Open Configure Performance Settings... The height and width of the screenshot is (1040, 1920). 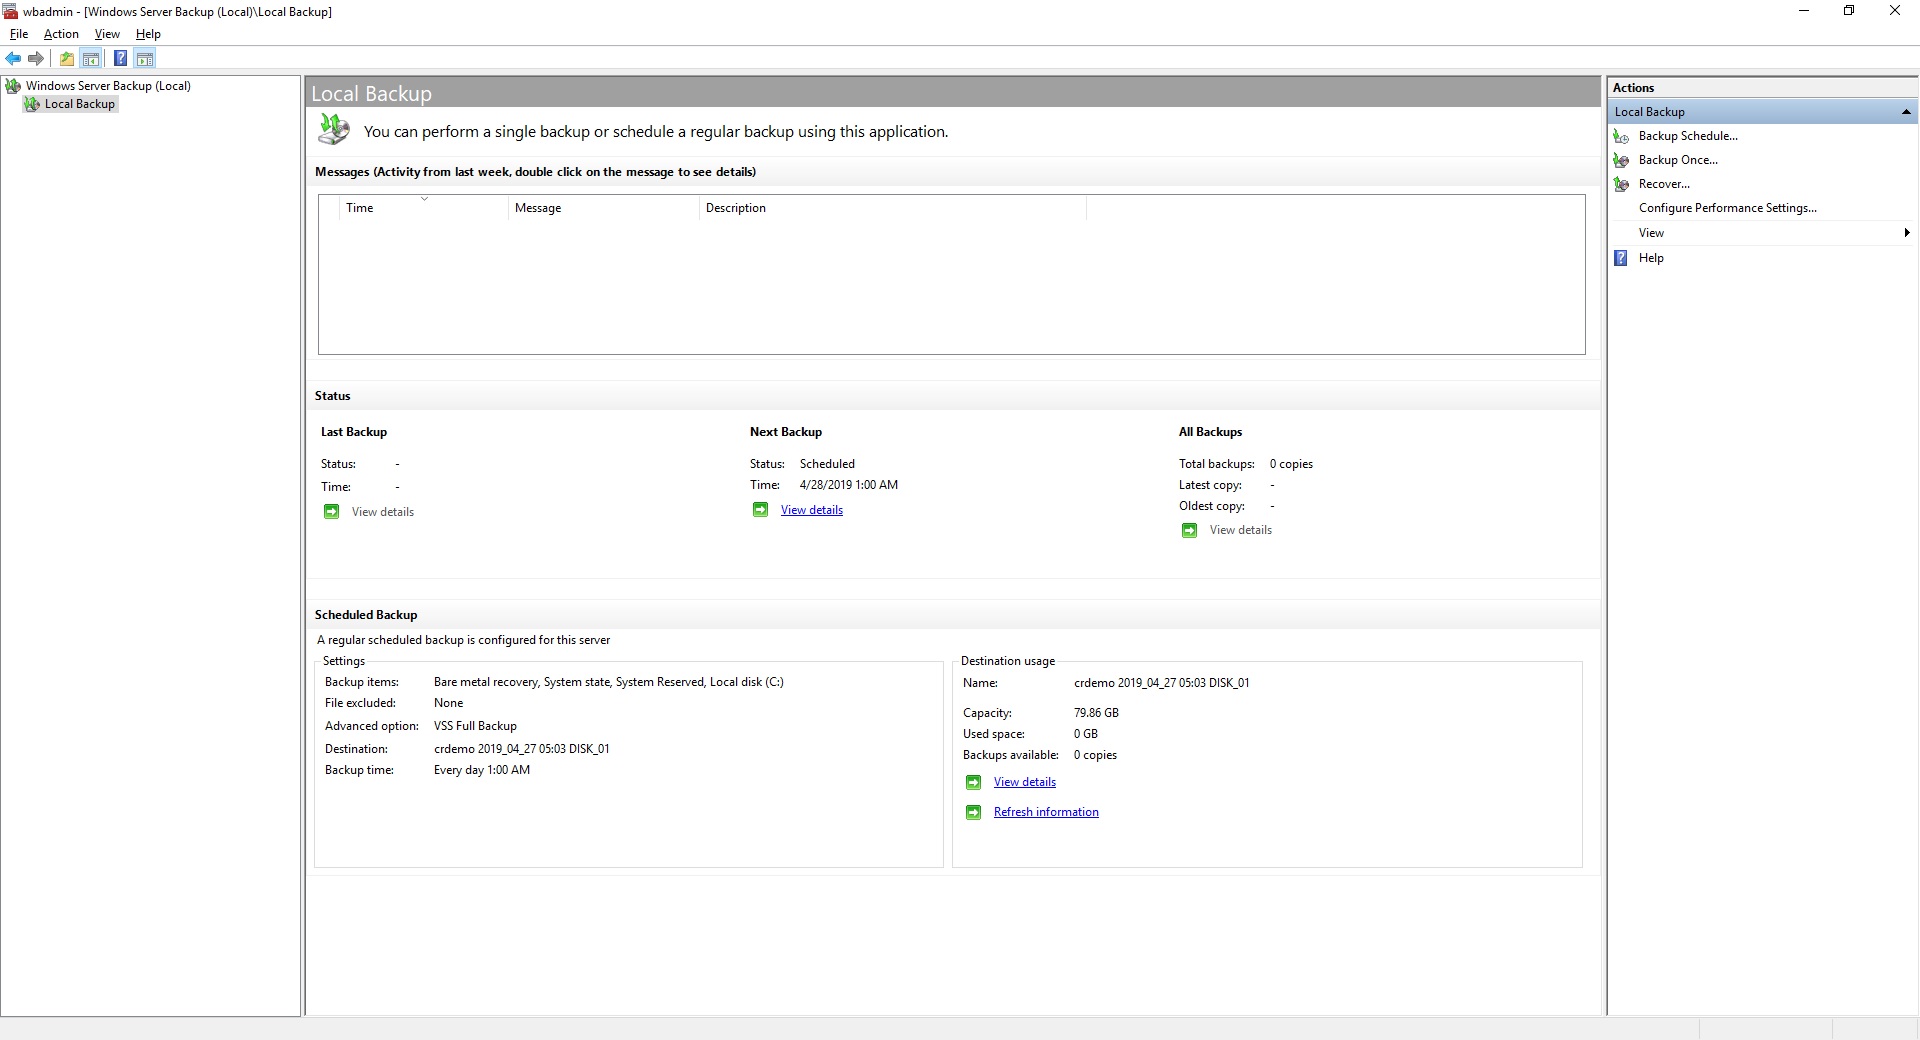pos(1727,208)
